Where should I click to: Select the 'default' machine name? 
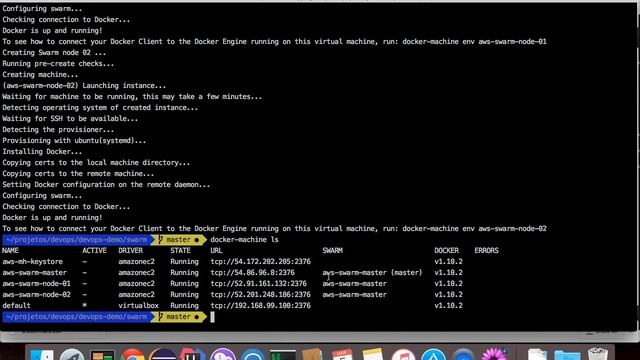(x=16, y=306)
